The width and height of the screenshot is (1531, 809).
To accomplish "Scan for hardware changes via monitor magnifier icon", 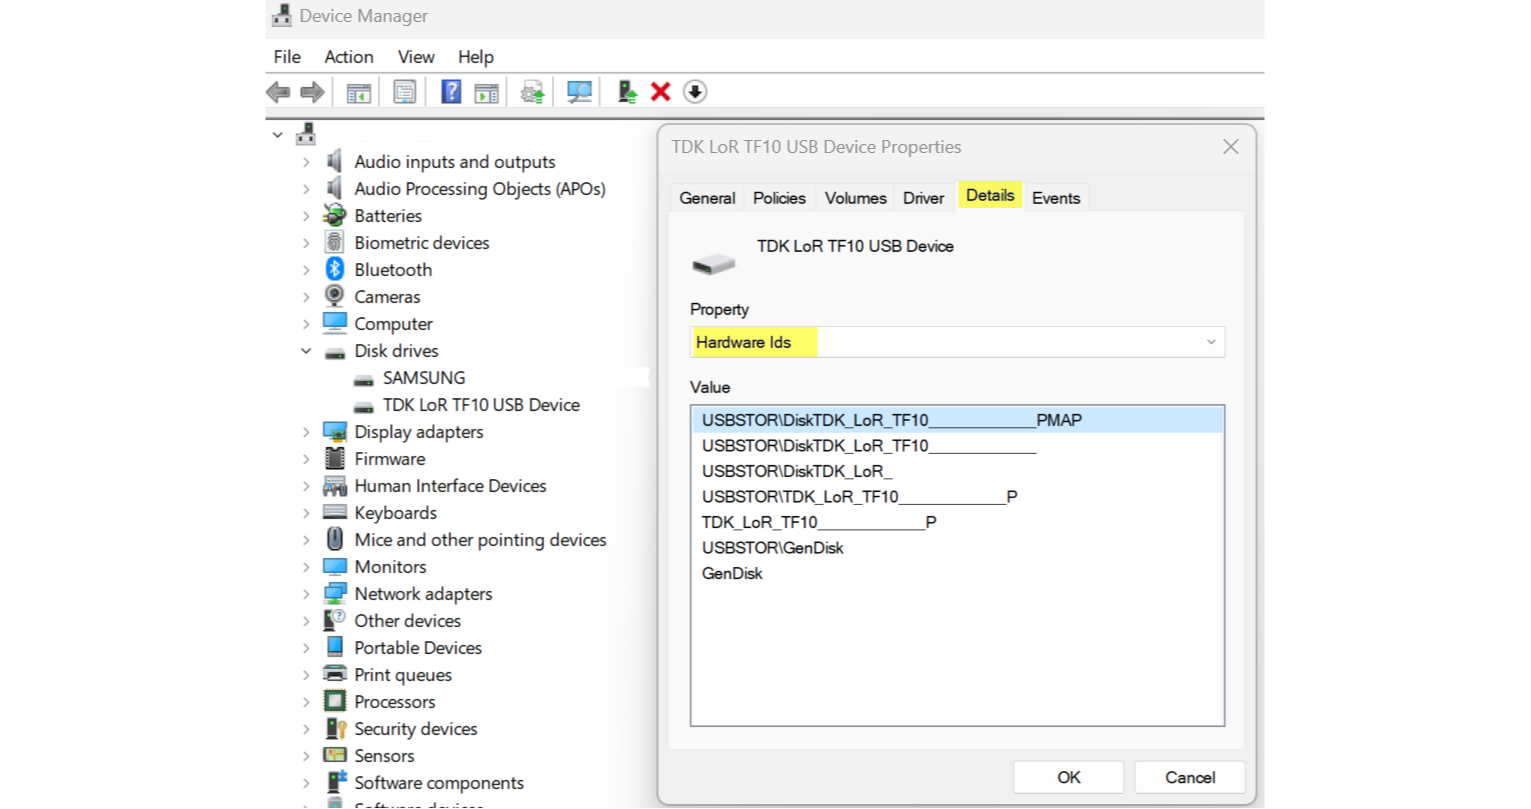I will (x=579, y=92).
